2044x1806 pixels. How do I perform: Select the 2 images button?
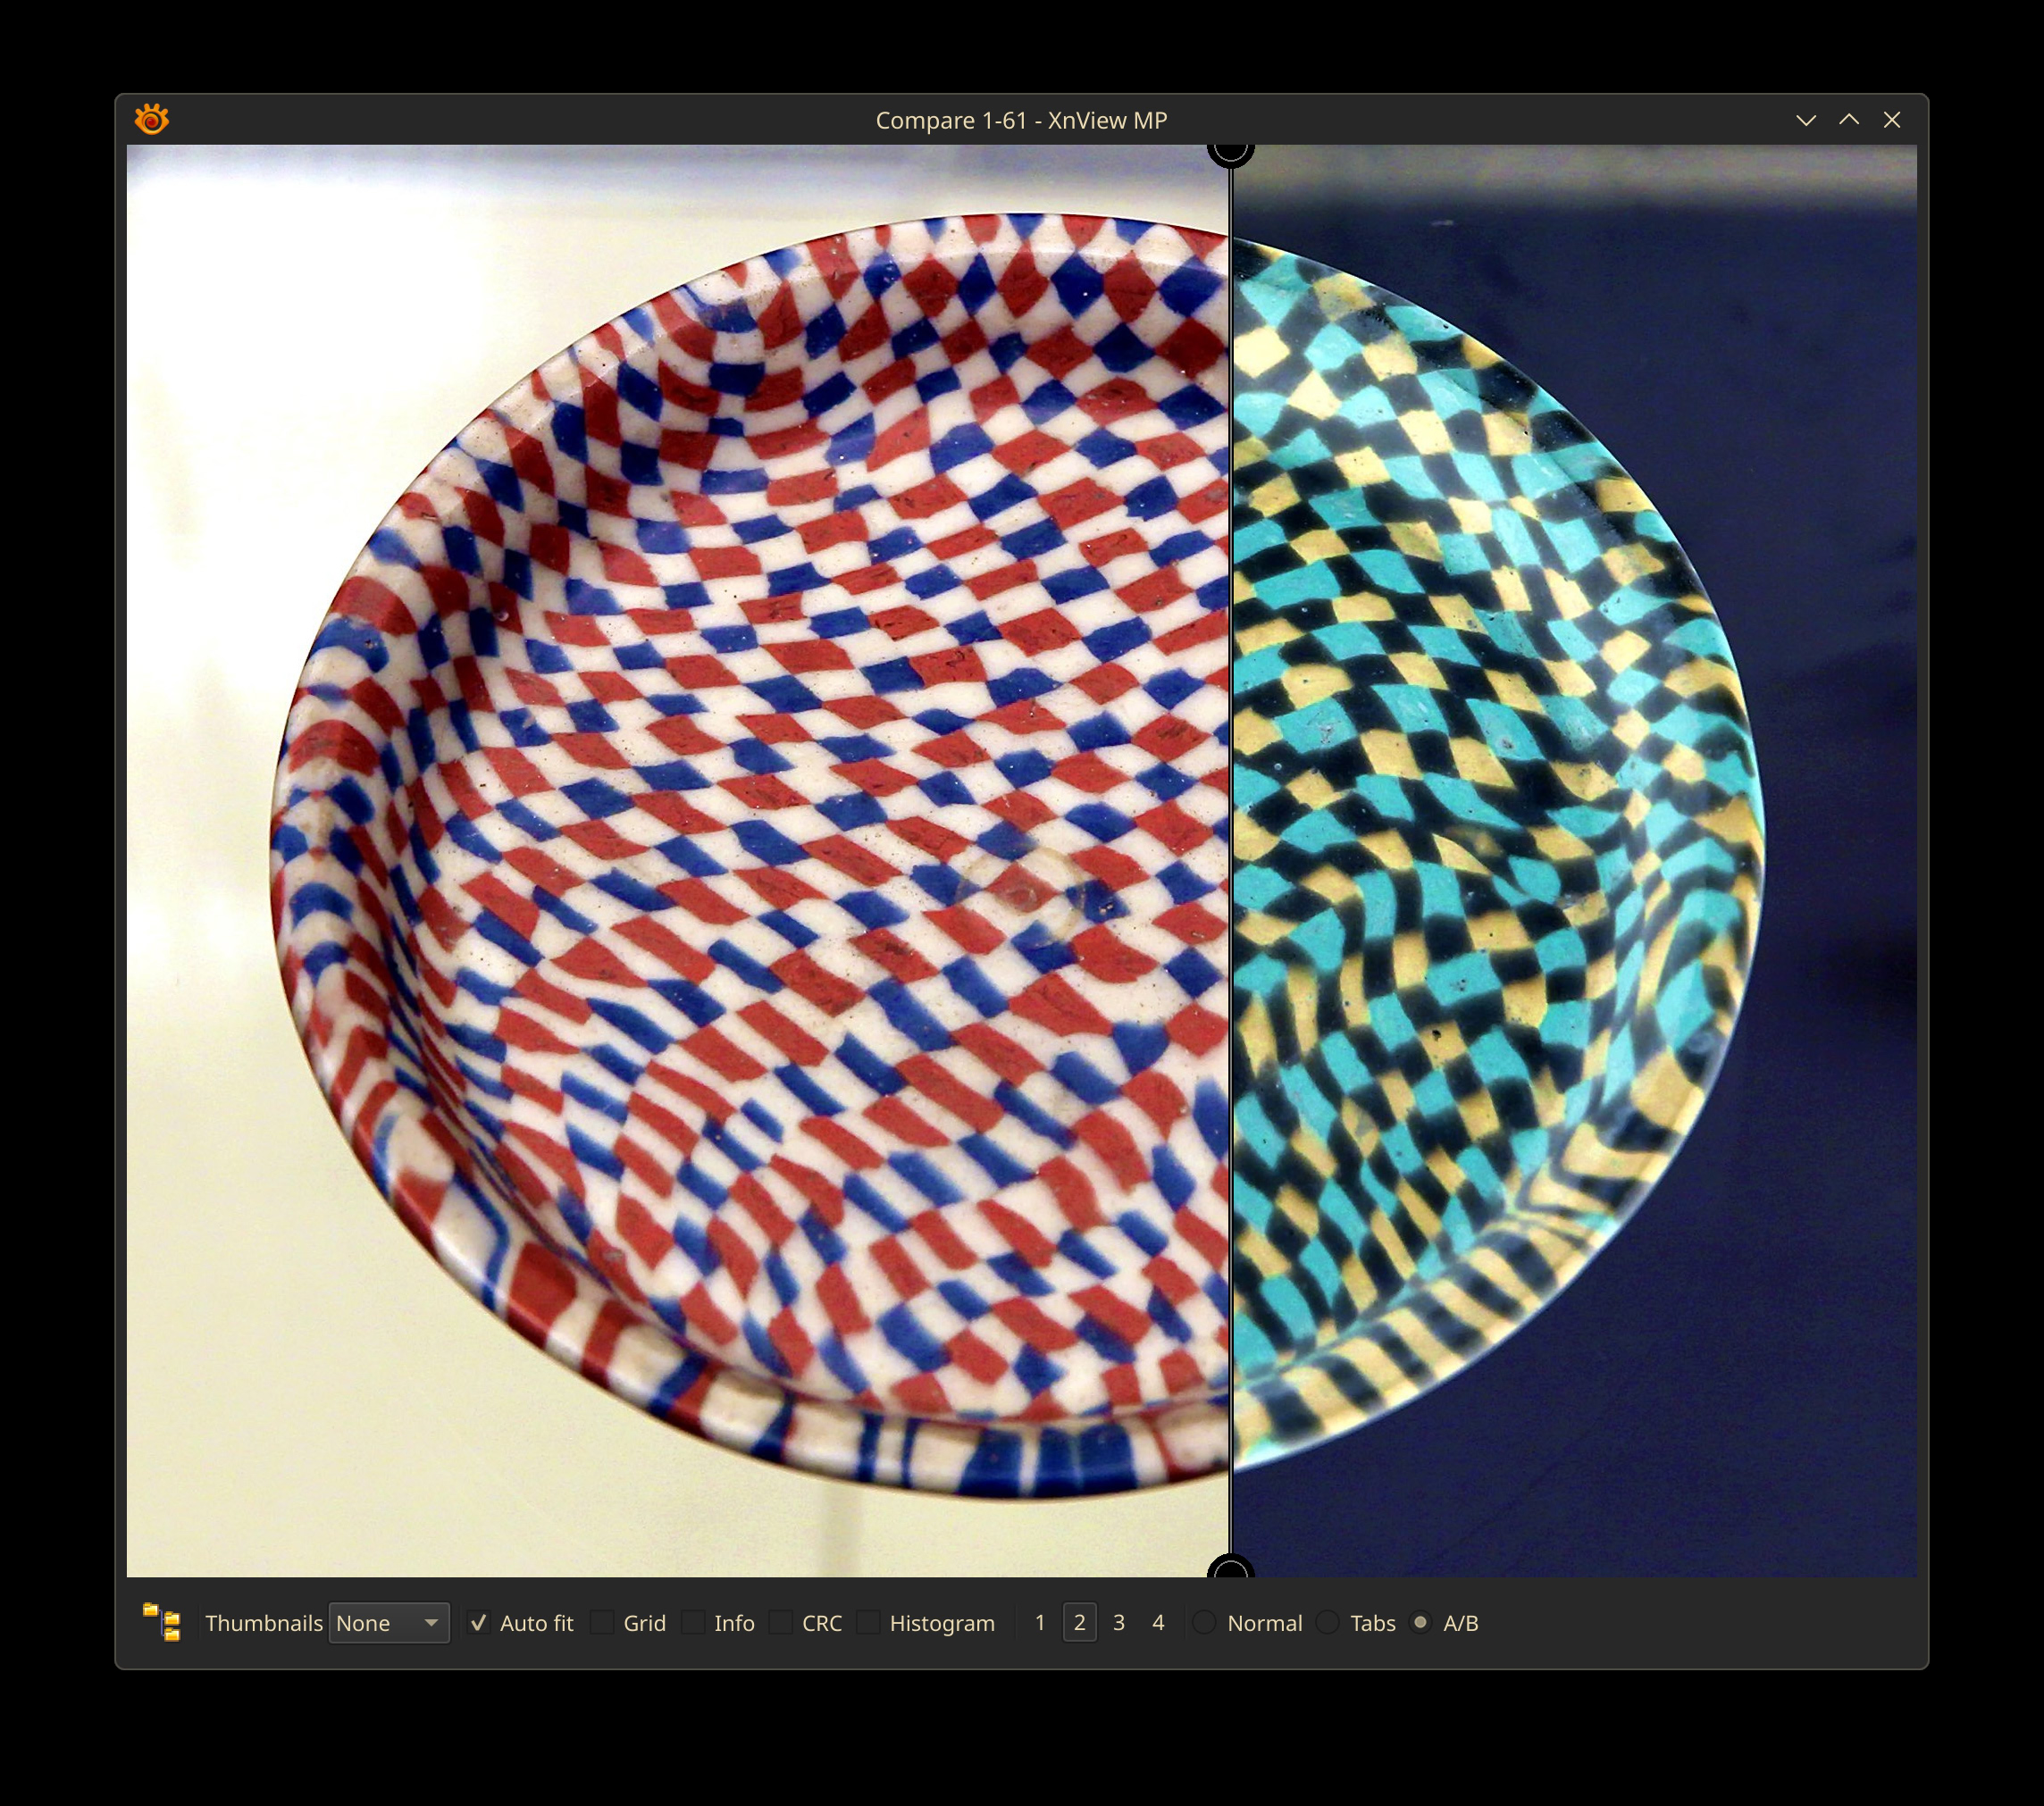tap(1079, 1623)
